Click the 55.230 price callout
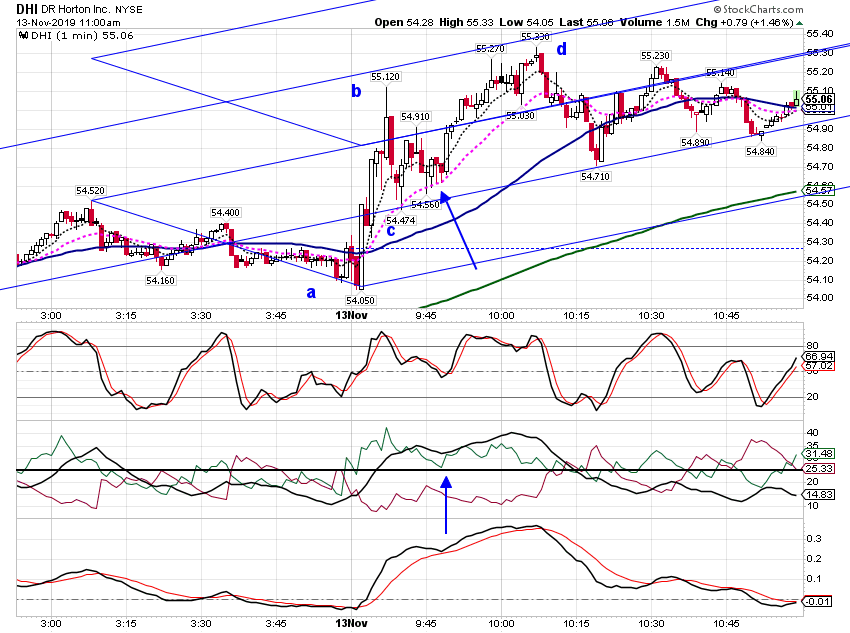This screenshot has height=633, width=850. pyautogui.click(x=655, y=55)
